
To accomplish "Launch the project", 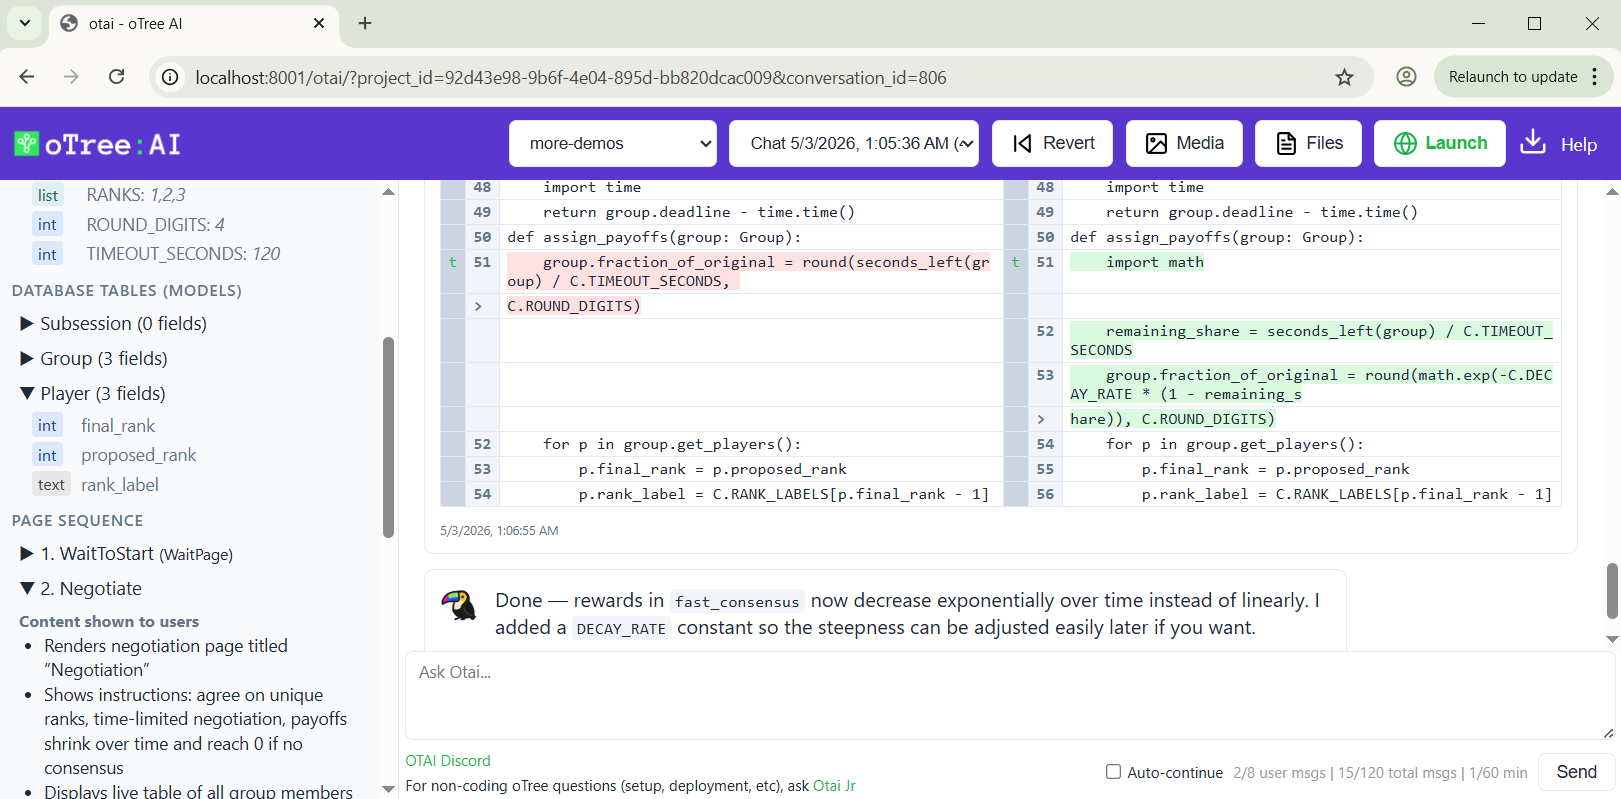I will tap(1440, 144).
